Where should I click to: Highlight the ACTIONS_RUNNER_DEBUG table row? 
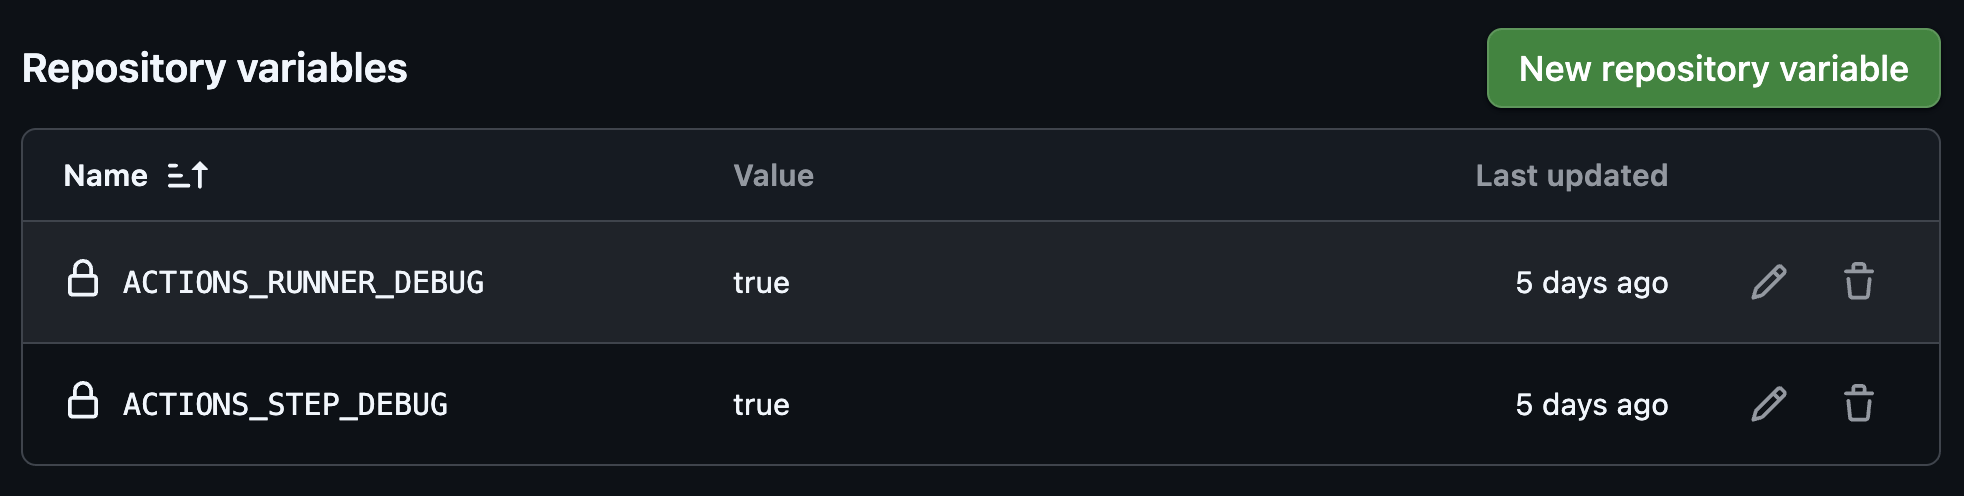click(x=1100, y=283)
